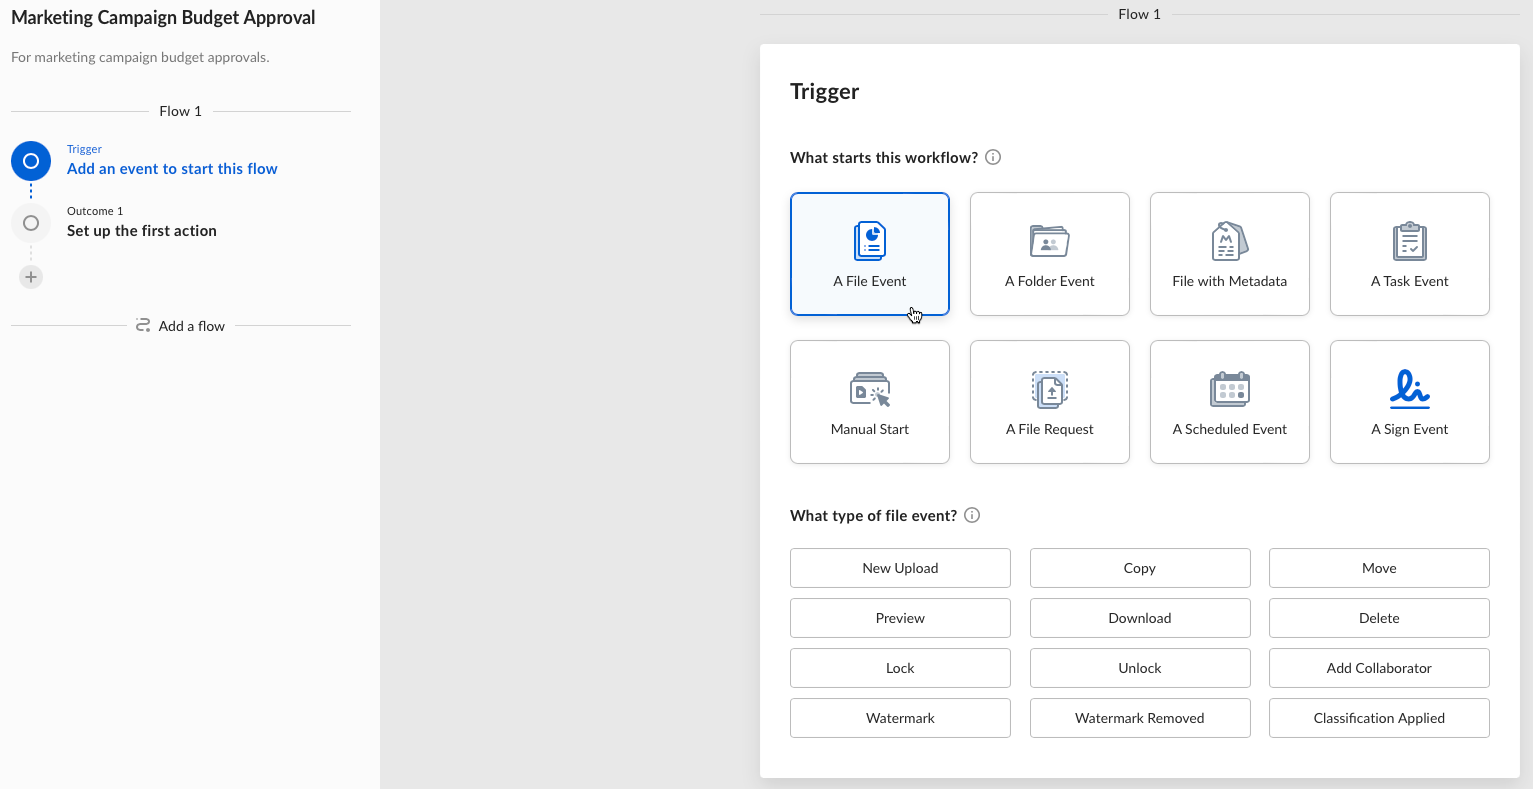Click the workflow description text
The image size is (1533, 789).
click(140, 57)
